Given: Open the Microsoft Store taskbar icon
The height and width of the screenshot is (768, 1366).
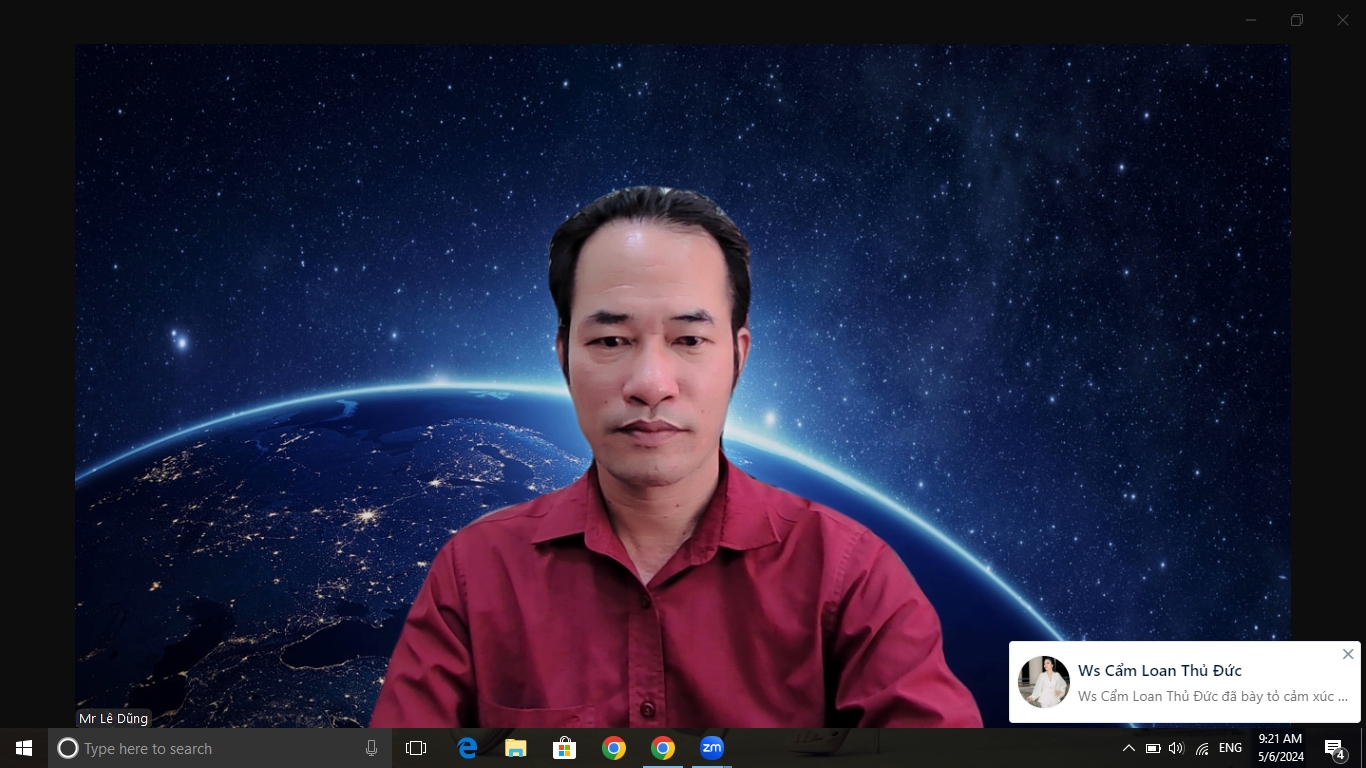Looking at the screenshot, I should pyautogui.click(x=565, y=748).
